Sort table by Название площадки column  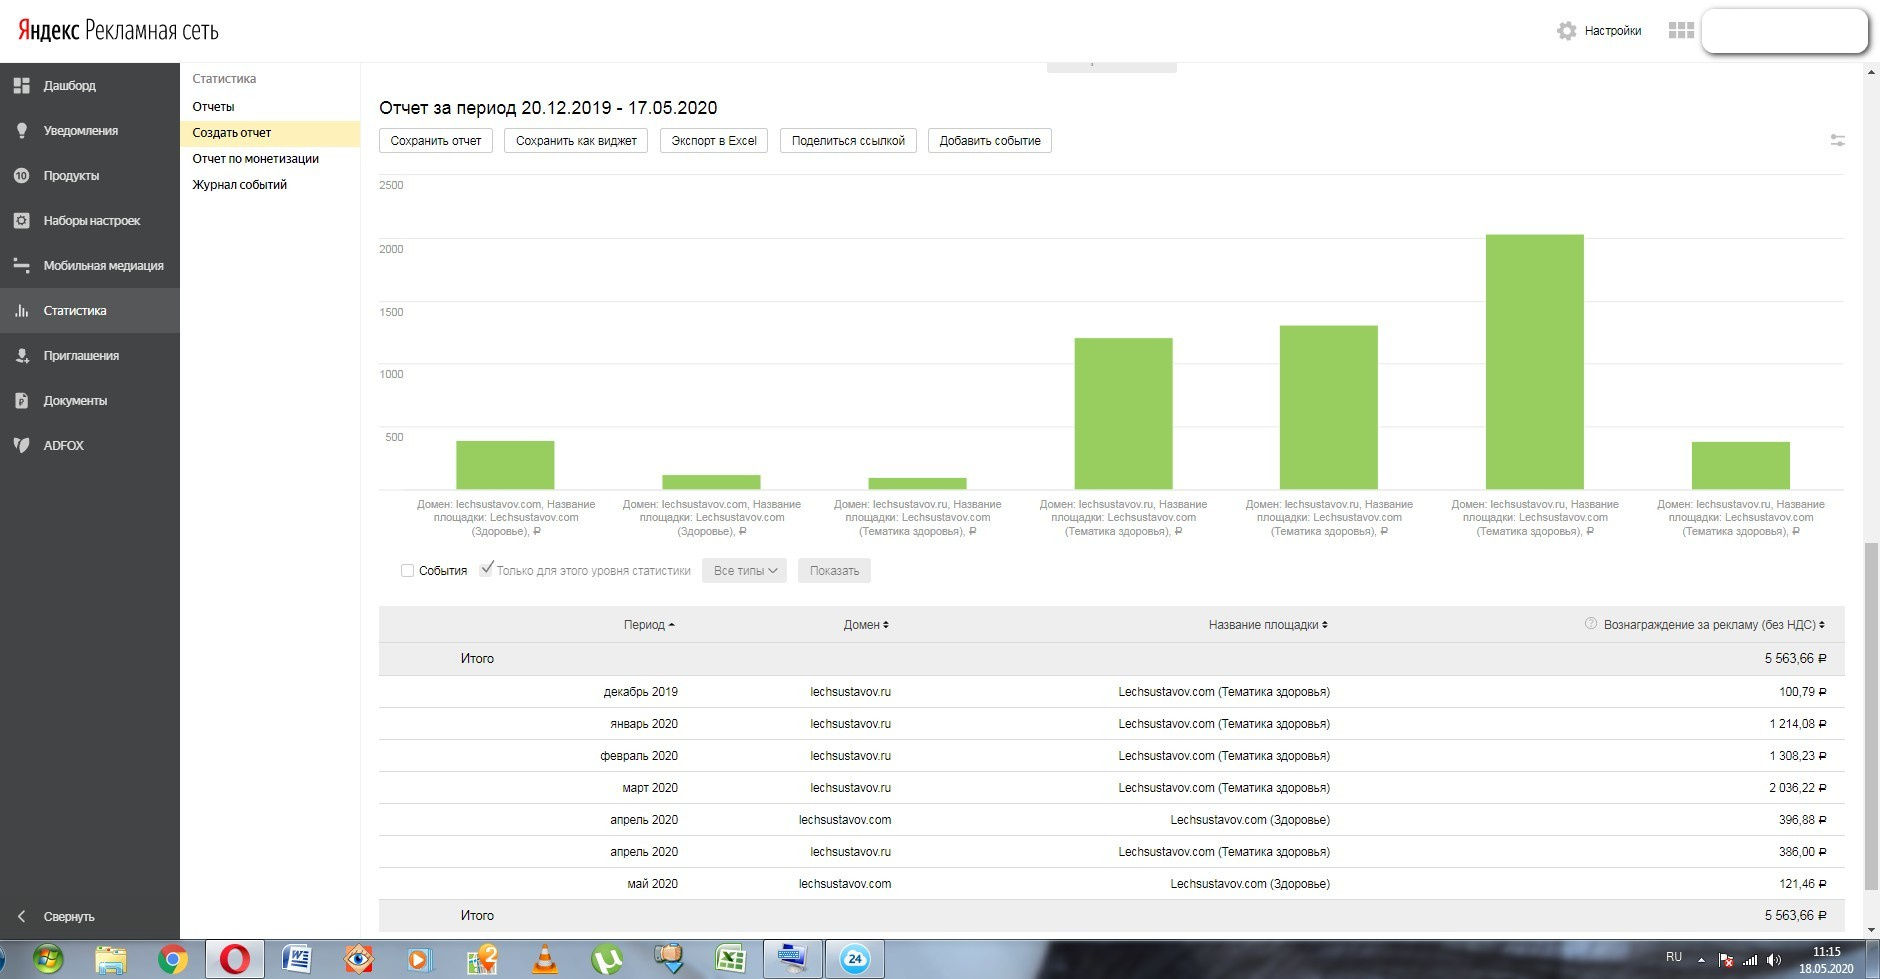[1268, 625]
